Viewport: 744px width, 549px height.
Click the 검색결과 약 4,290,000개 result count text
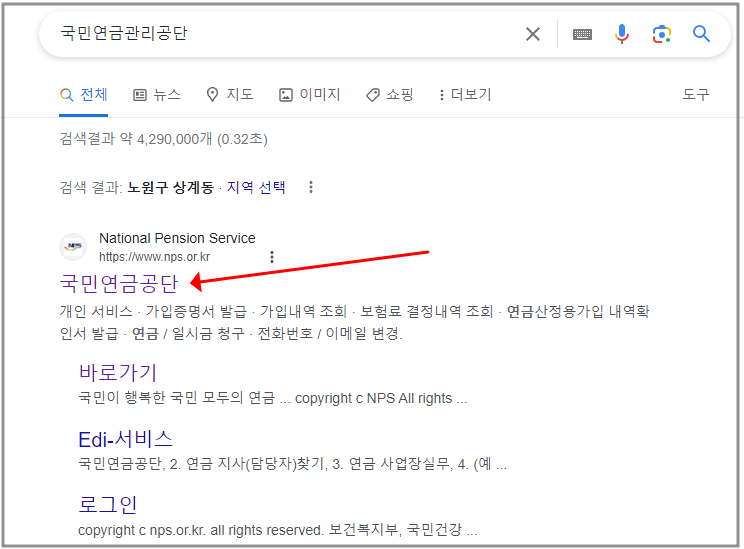pos(164,139)
